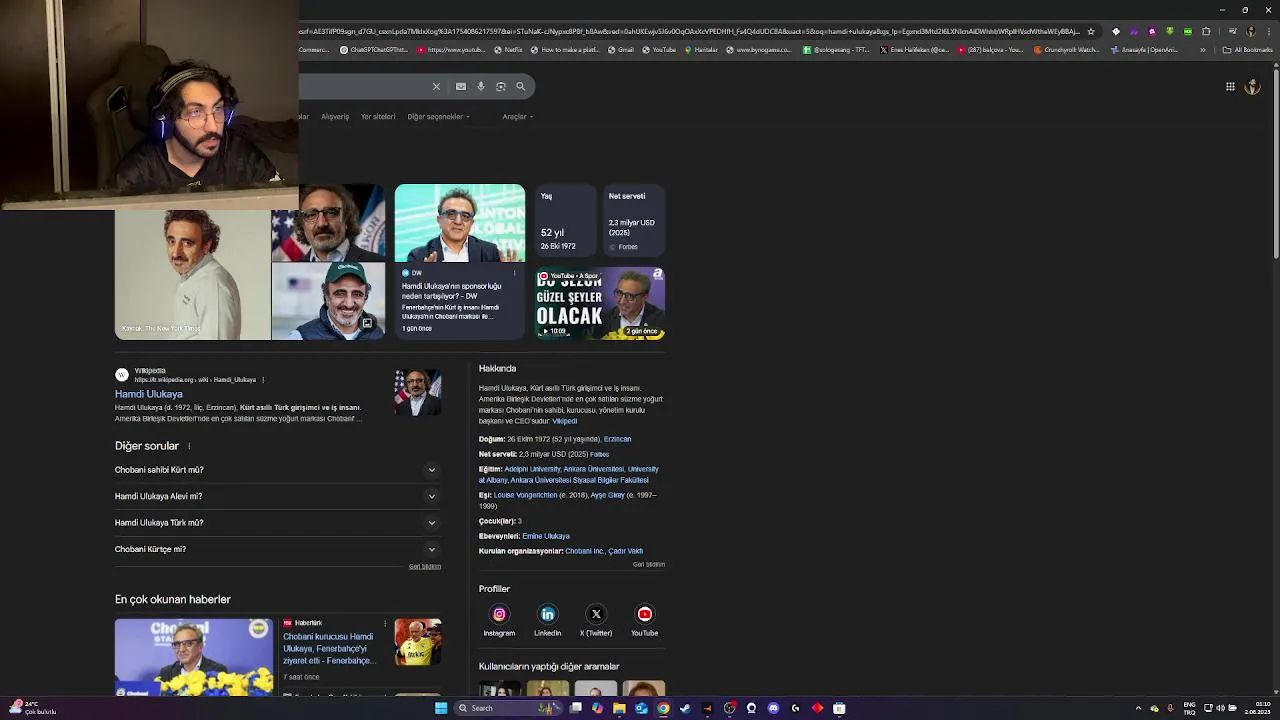Screen dimensions: 1280x720
Task: Open Microsoft Store from the taskbar
Action: tap(839, 708)
